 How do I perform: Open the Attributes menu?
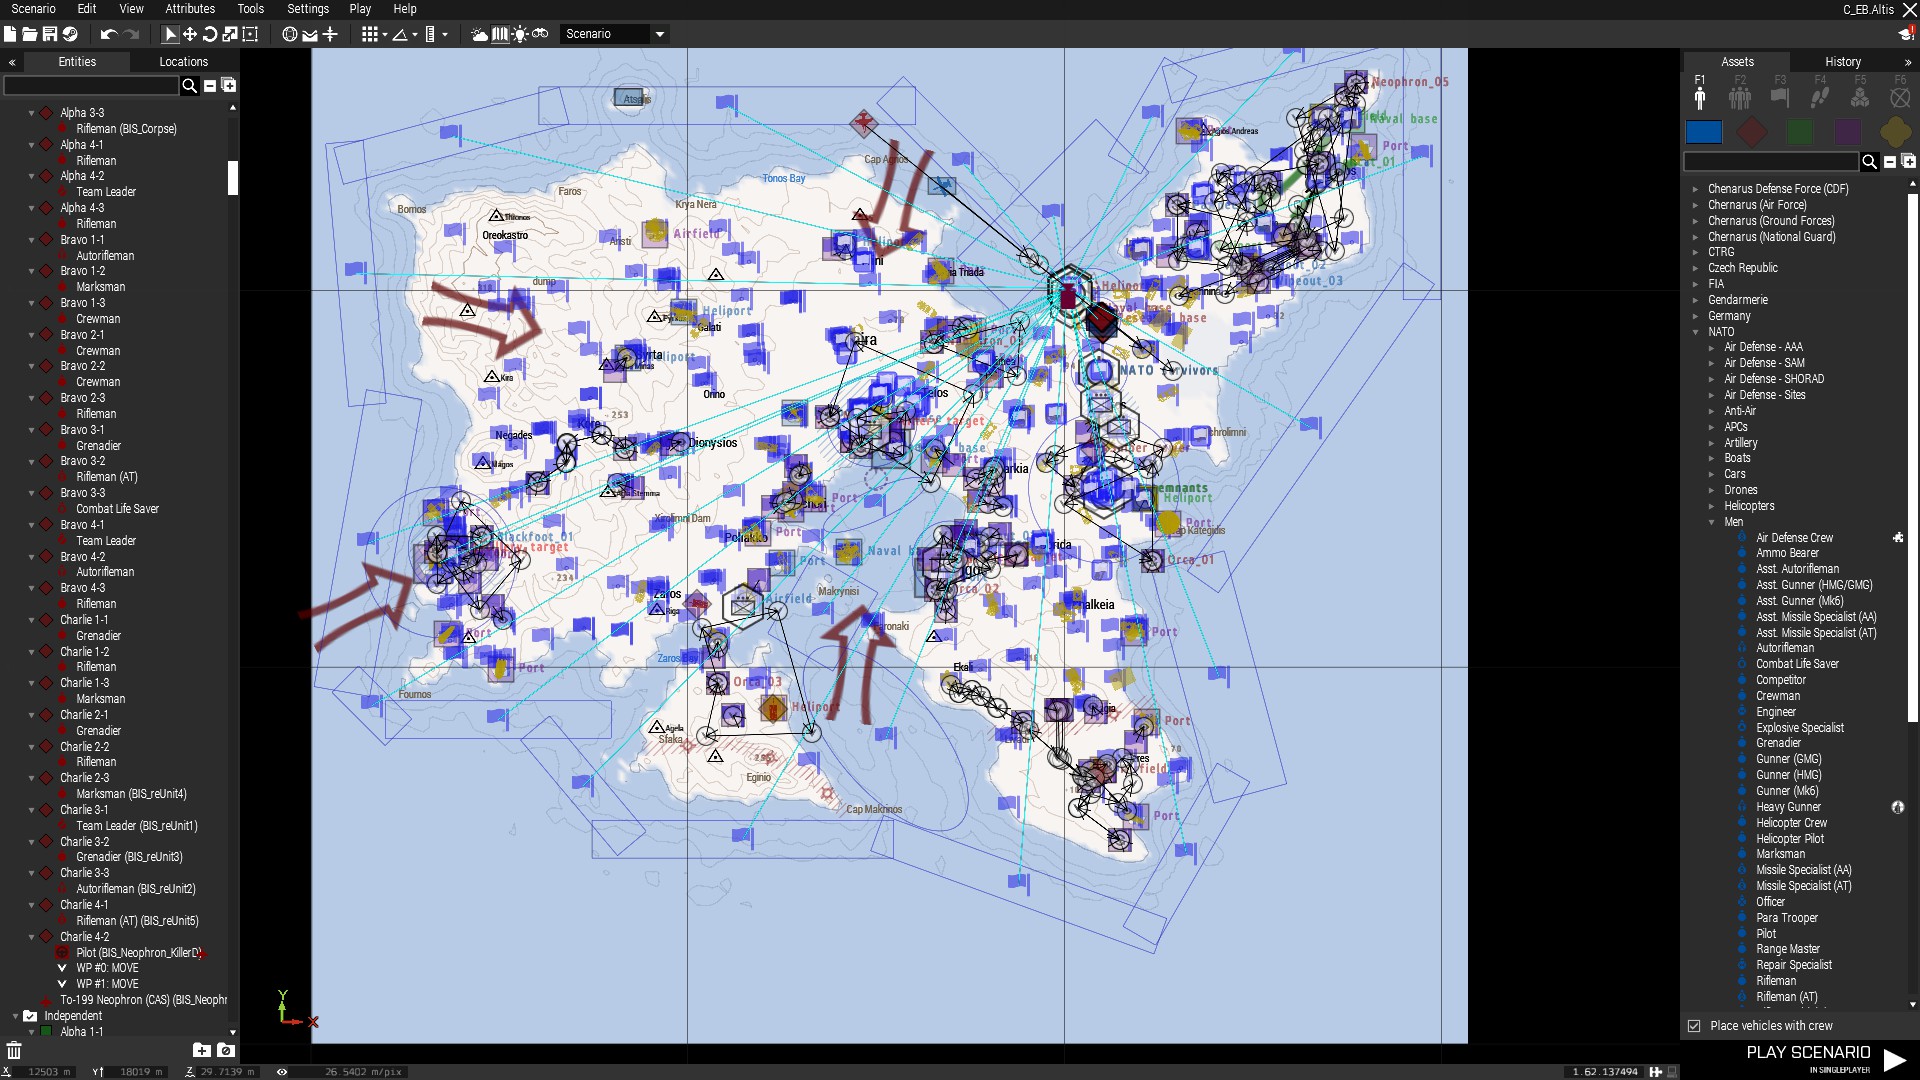pos(190,9)
